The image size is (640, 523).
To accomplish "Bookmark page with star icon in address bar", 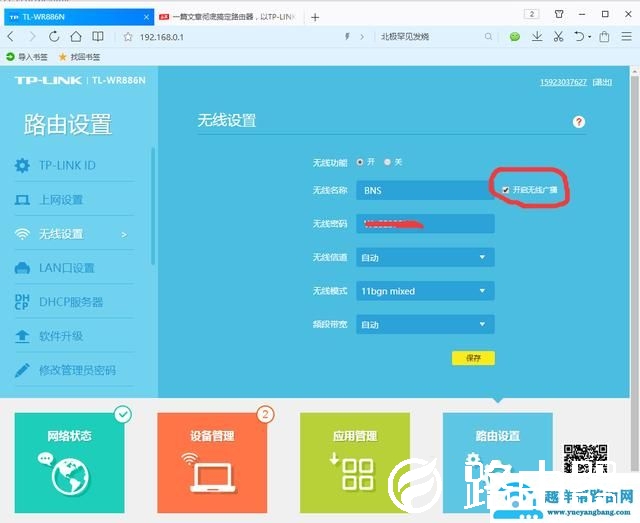I will [x=128, y=37].
